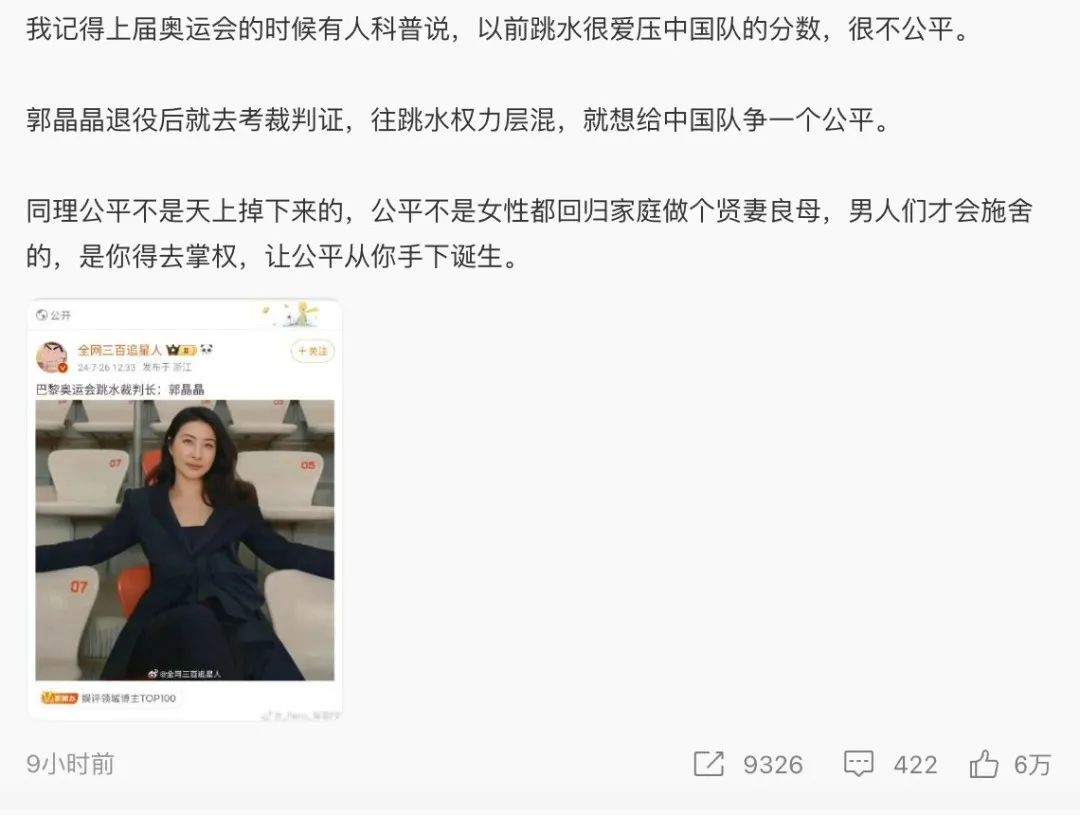
Task: Click the panda emoji beside username
Action: pos(207,350)
